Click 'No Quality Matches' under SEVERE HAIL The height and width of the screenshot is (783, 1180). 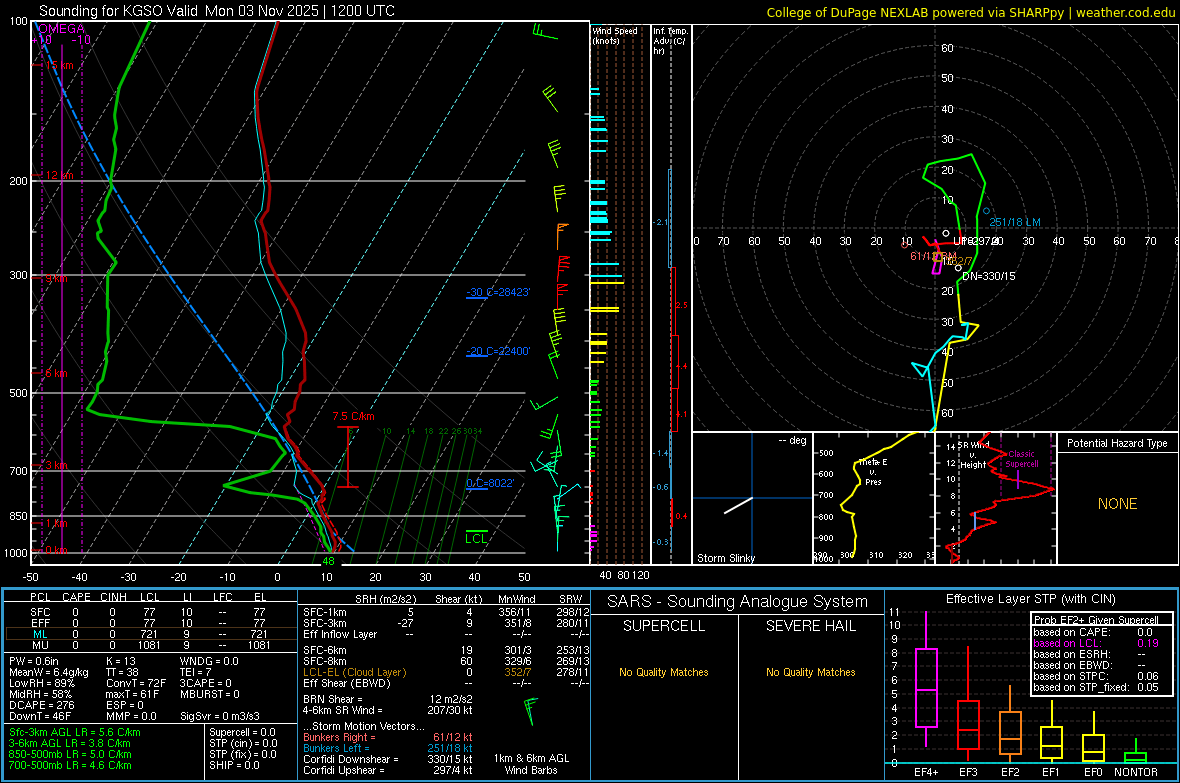point(810,672)
